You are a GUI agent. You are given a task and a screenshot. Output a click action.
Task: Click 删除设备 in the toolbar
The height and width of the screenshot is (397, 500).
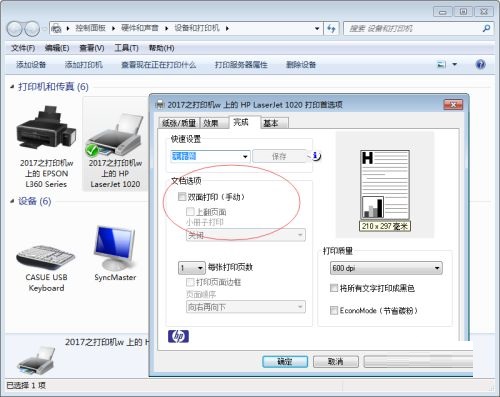tap(301, 64)
